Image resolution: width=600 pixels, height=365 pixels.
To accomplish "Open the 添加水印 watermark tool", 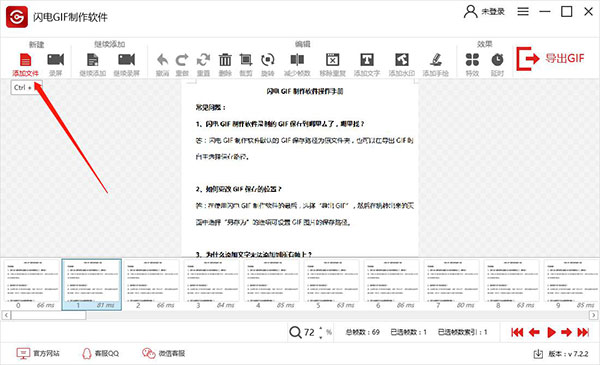I will click(401, 60).
